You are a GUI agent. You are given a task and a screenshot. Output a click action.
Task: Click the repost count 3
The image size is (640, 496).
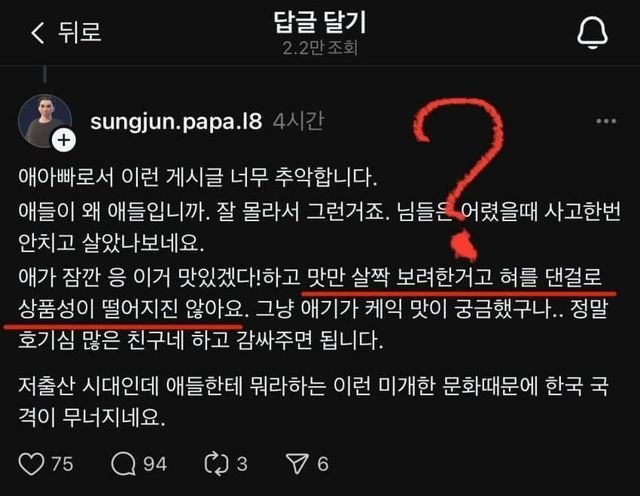pyautogui.click(x=242, y=464)
